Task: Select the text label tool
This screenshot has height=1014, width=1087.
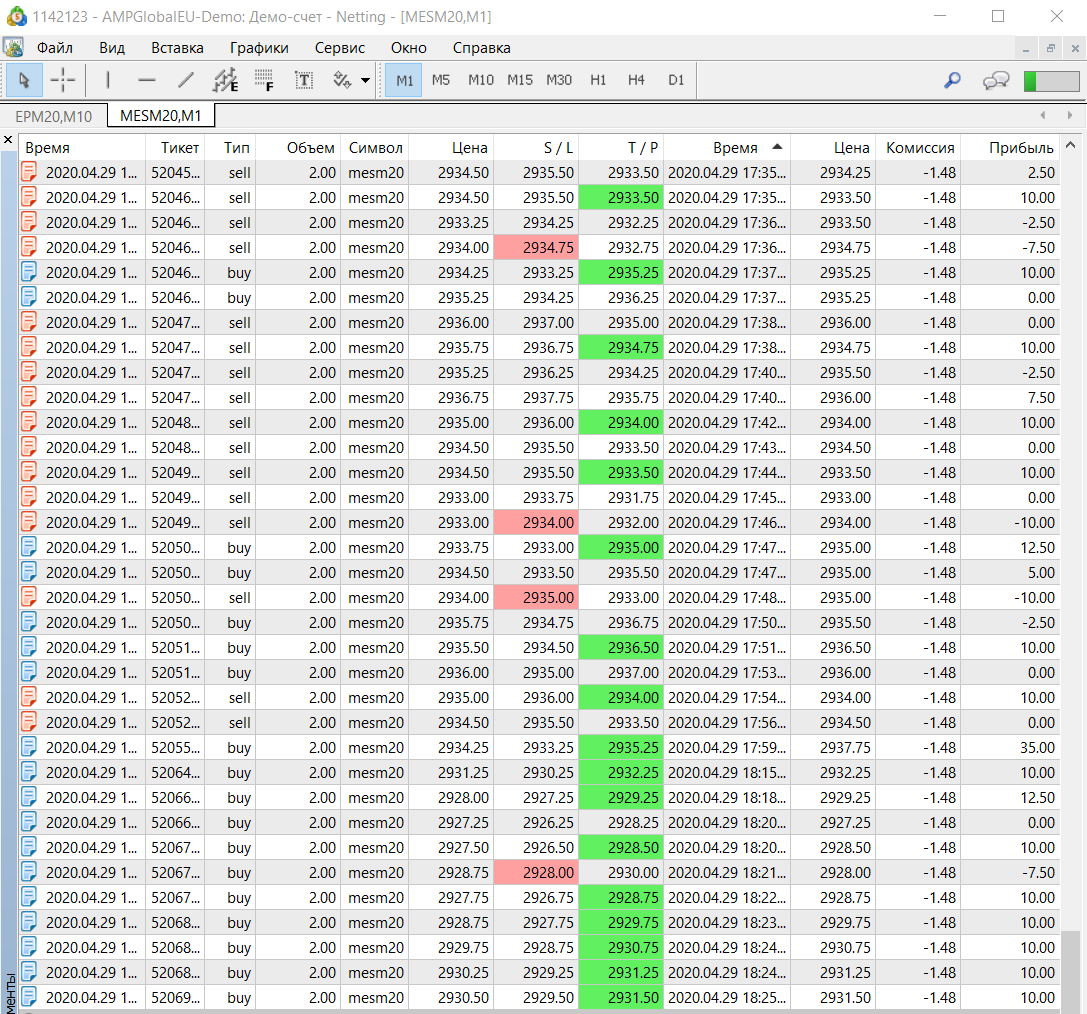Action: click(304, 80)
